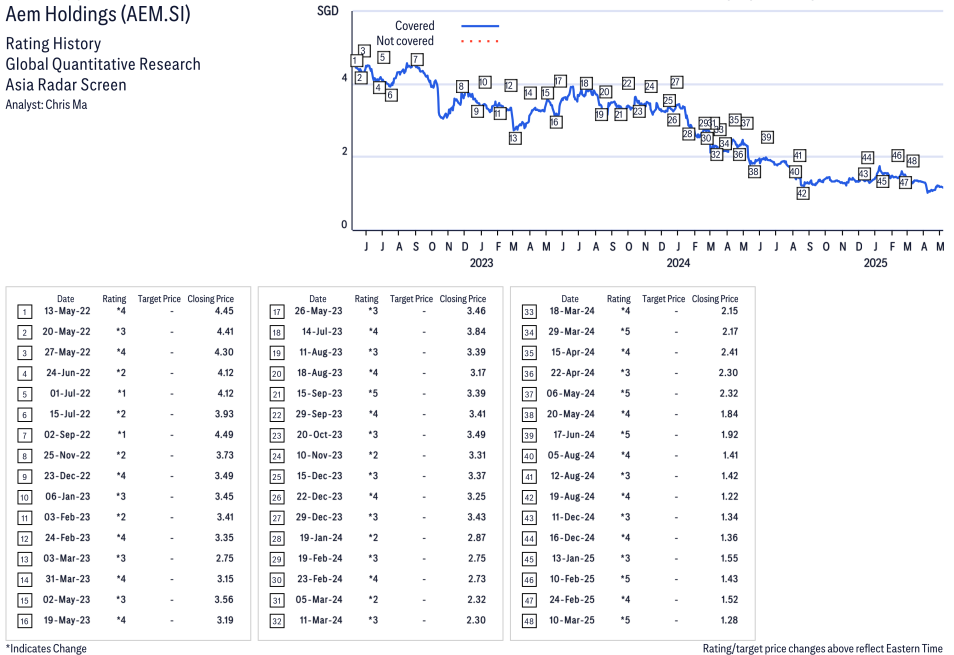Click the '2024' year label on x-axis

(x=678, y=263)
